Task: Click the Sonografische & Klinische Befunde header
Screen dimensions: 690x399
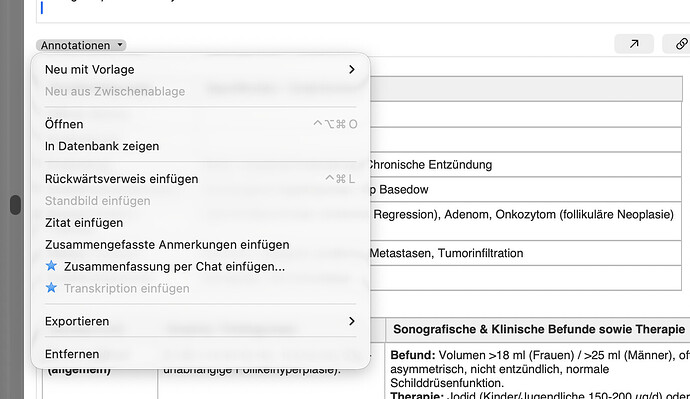Action: pyautogui.click(x=539, y=329)
